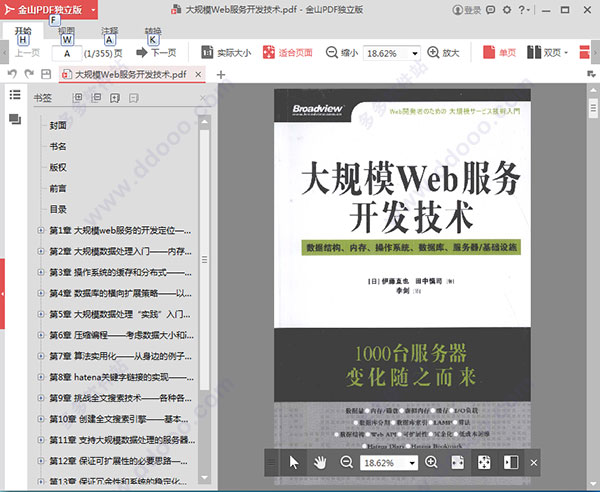Expand 第1章 bookmark node
Viewport: 600px width, 492px height.
pos(41,230)
